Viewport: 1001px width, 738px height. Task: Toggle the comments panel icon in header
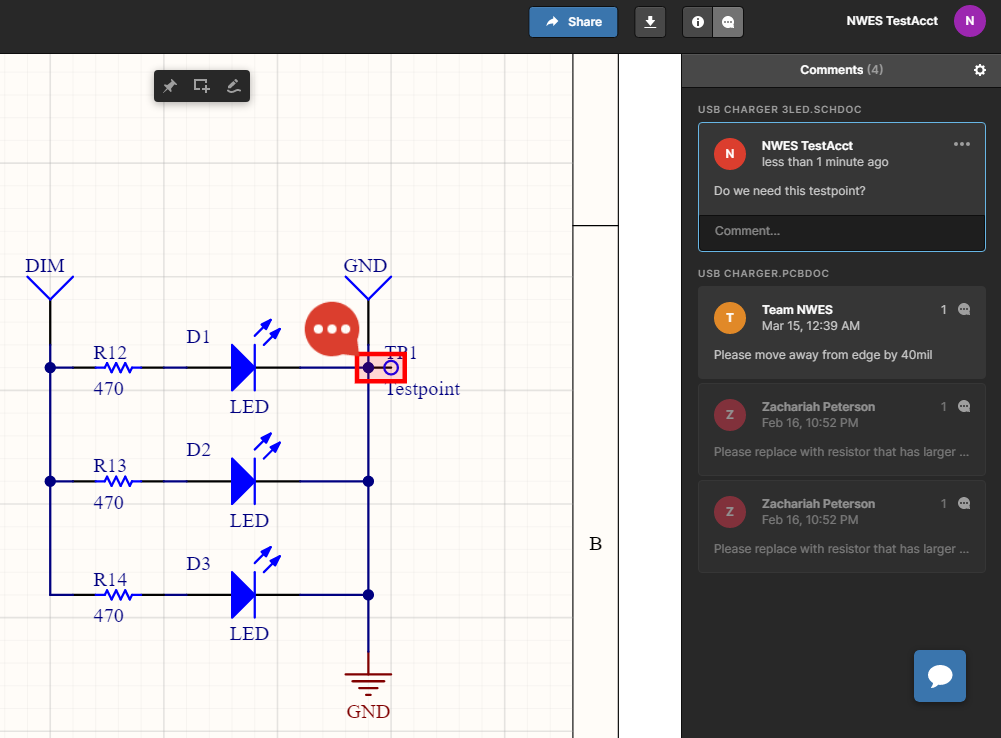pos(728,22)
